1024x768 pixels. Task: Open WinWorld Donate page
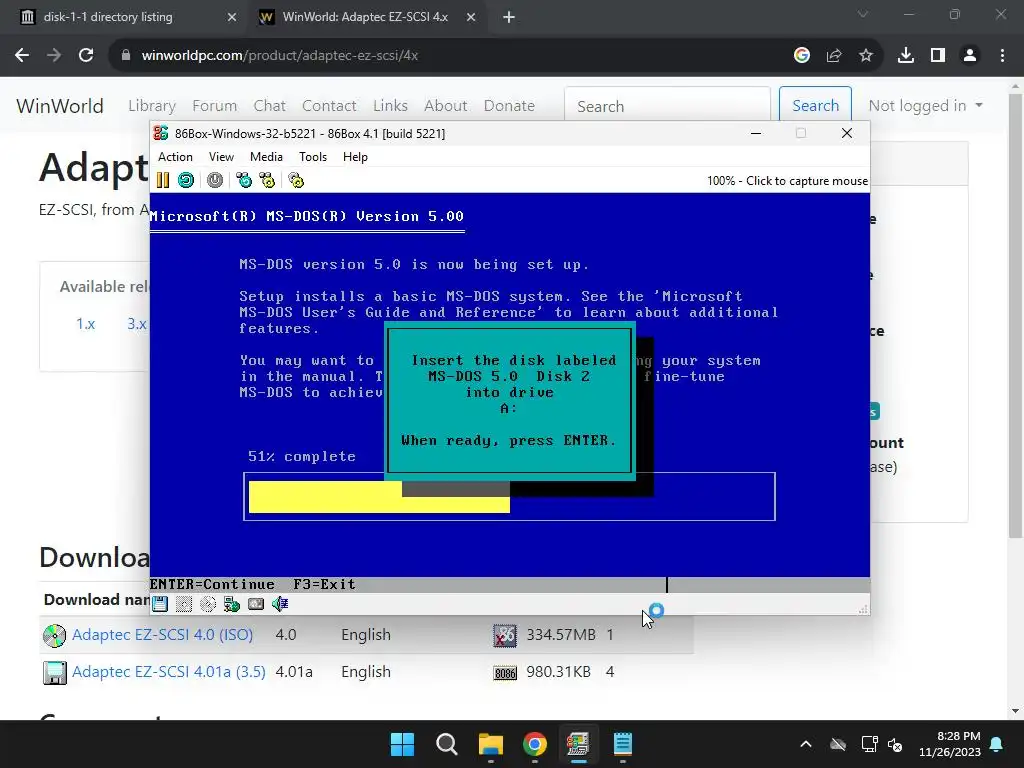pos(509,106)
